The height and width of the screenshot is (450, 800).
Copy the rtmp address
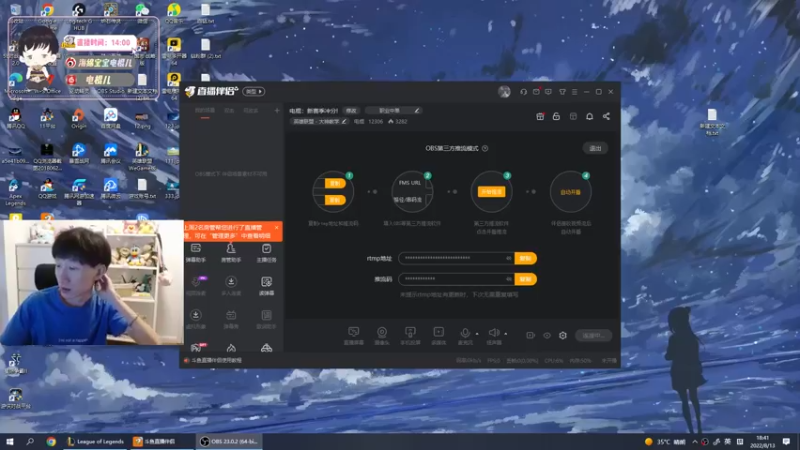tap(526, 258)
